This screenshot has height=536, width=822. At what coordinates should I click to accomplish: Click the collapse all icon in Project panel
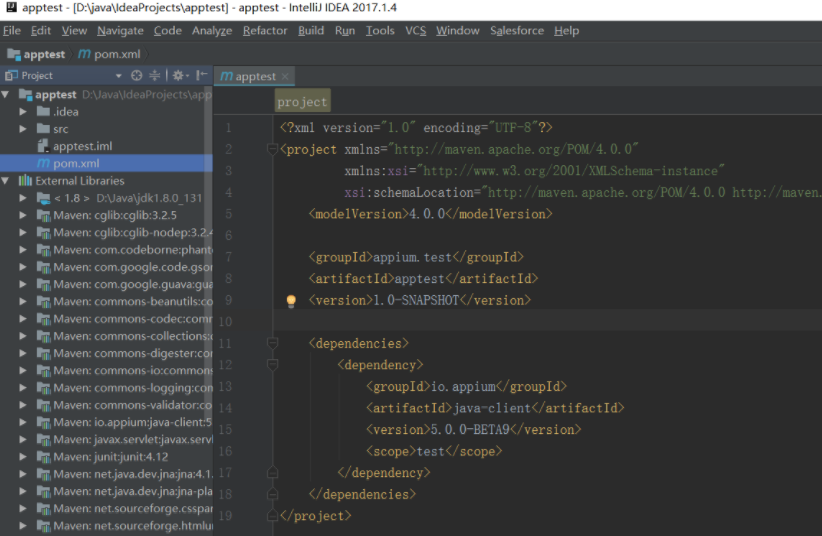coord(155,76)
